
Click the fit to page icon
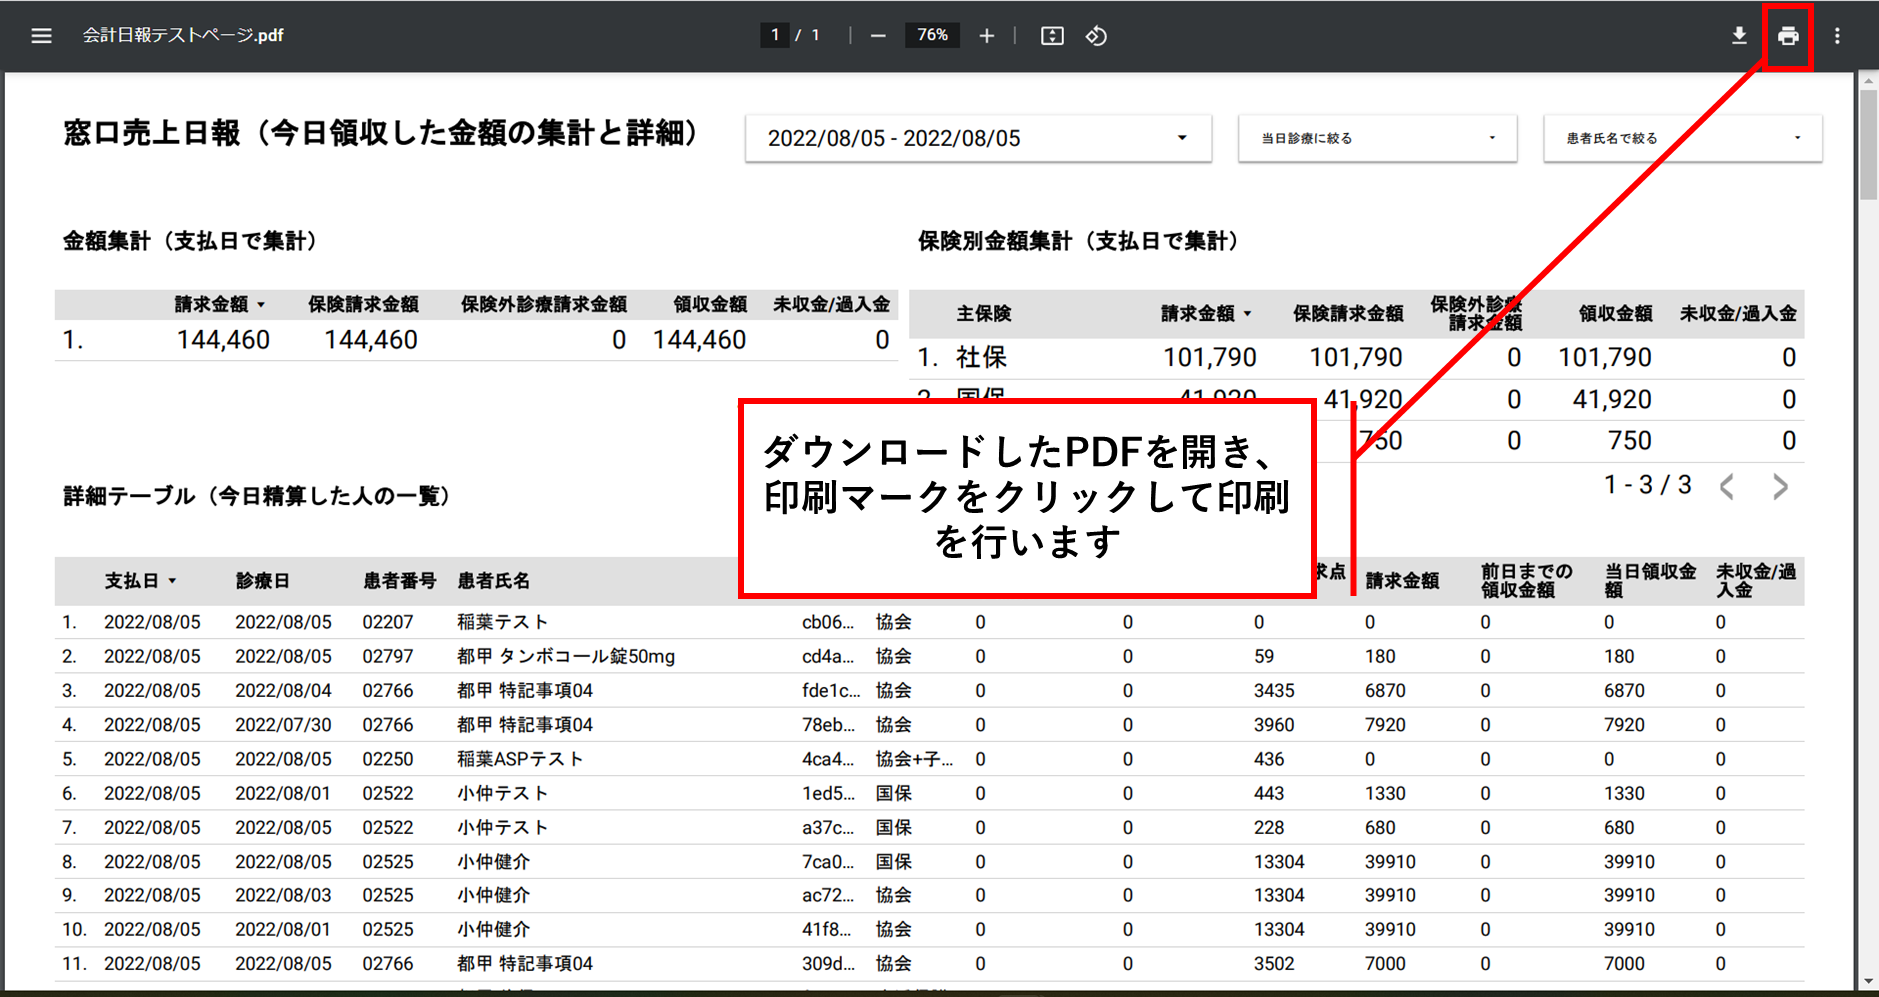click(1052, 36)
